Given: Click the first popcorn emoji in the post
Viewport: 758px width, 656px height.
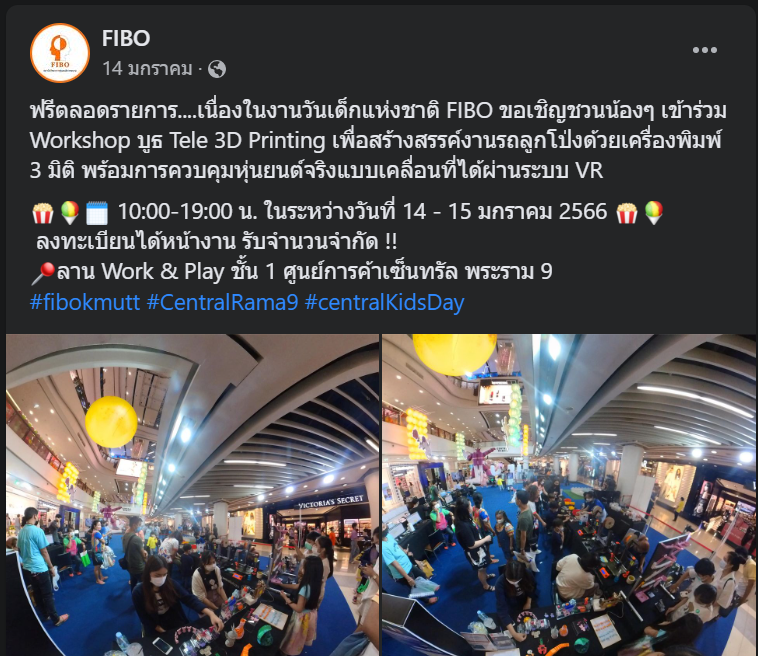Looking at the screenshot, I should tap(43, 213).
